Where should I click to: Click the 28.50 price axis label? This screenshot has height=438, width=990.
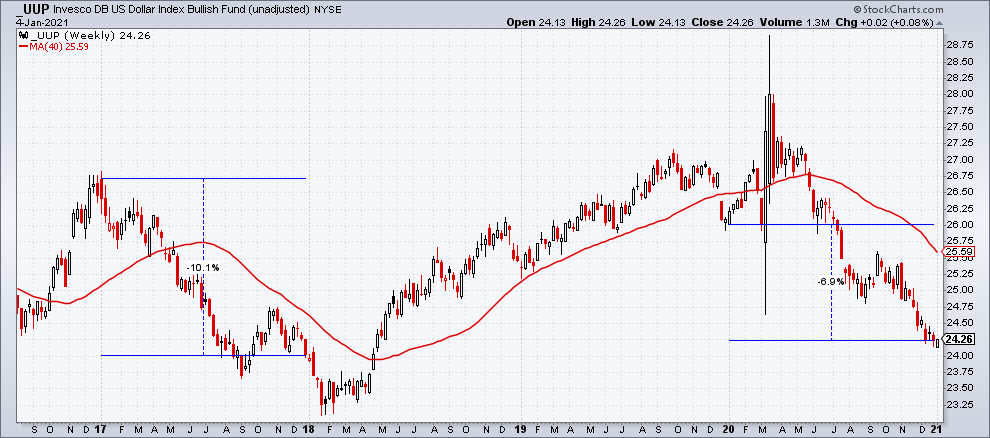pyautogui.click(x=958, y=62)
